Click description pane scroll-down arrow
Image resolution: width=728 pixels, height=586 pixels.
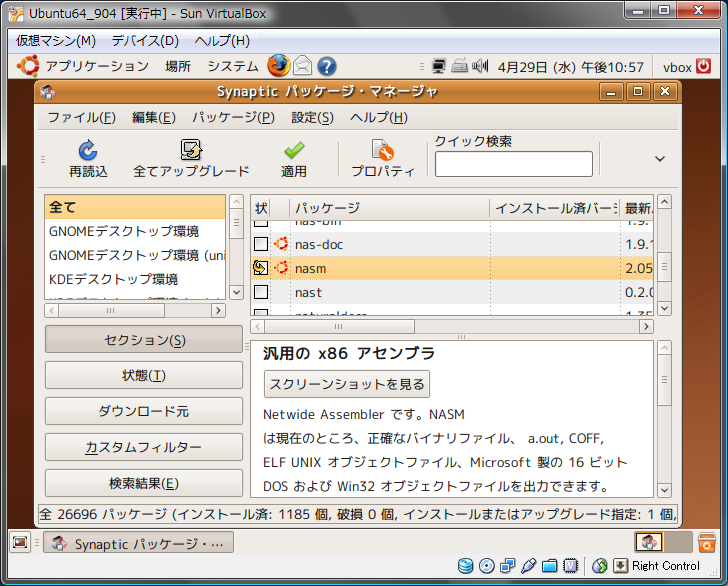click(664, 490)
